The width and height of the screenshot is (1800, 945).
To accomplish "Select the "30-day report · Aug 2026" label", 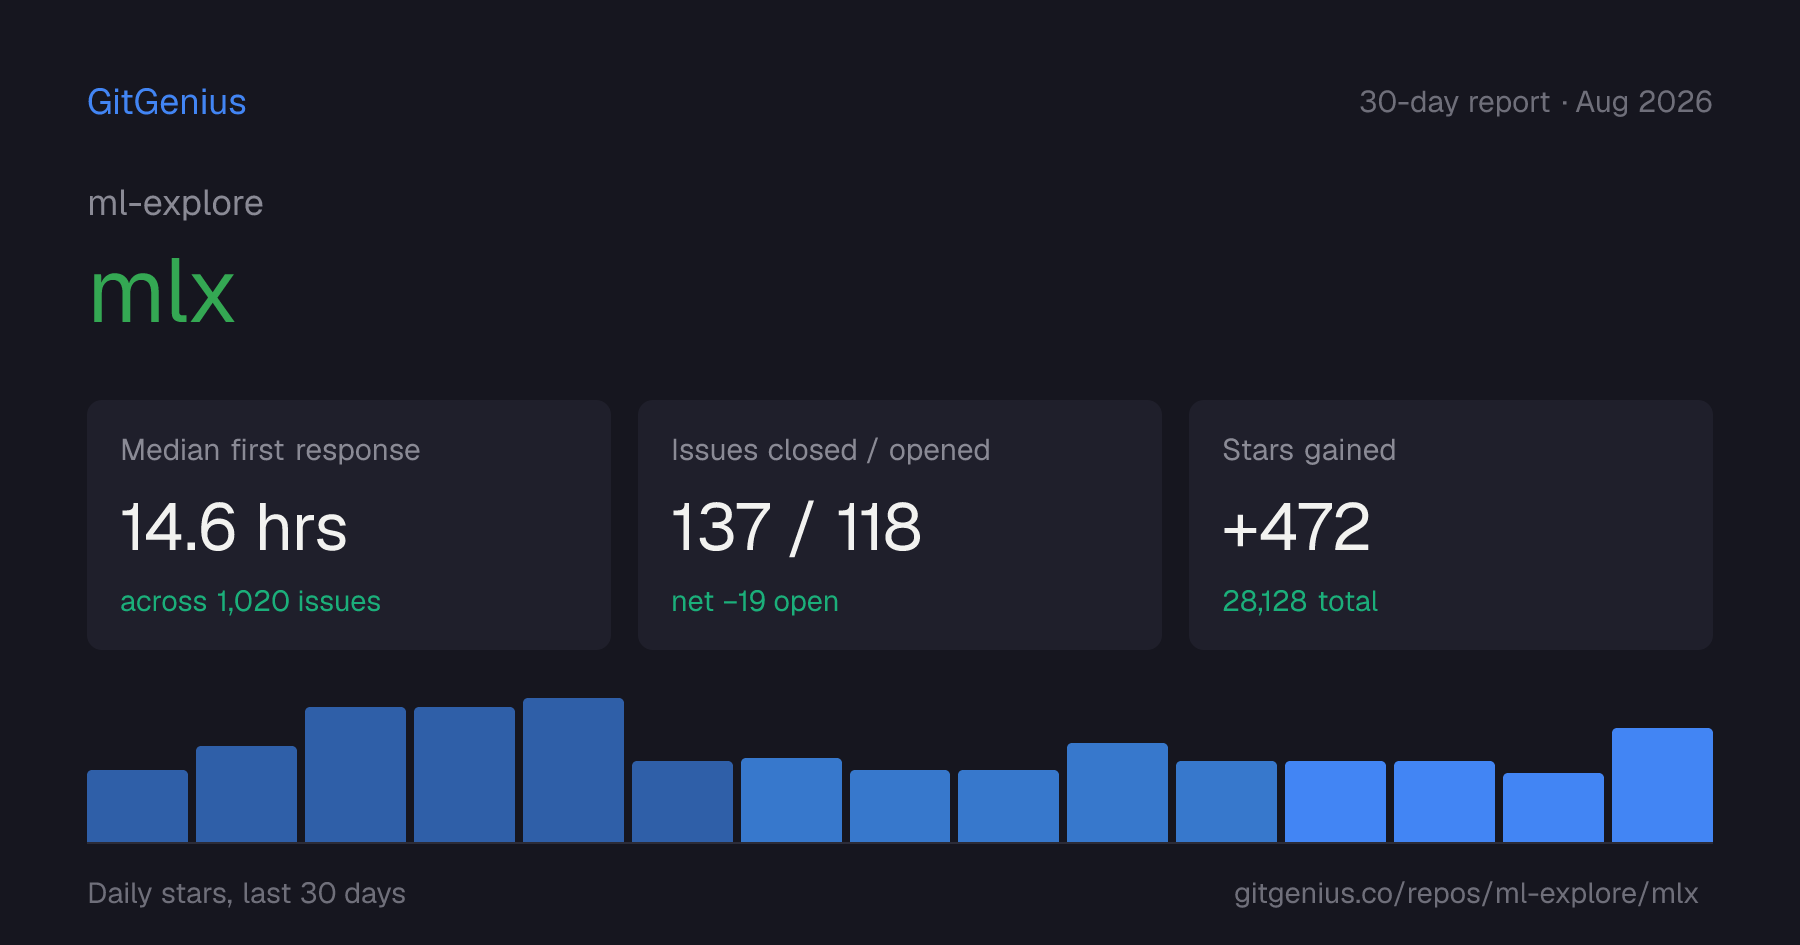I will 1535,102.
